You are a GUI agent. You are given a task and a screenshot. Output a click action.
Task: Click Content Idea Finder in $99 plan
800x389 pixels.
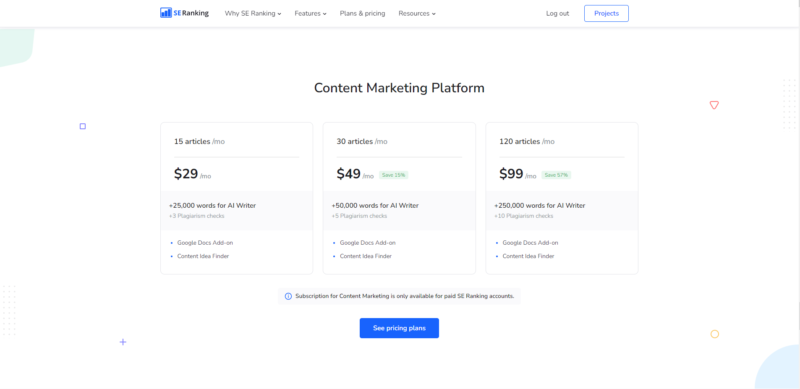pyautogui.click(x=528, y=256)
